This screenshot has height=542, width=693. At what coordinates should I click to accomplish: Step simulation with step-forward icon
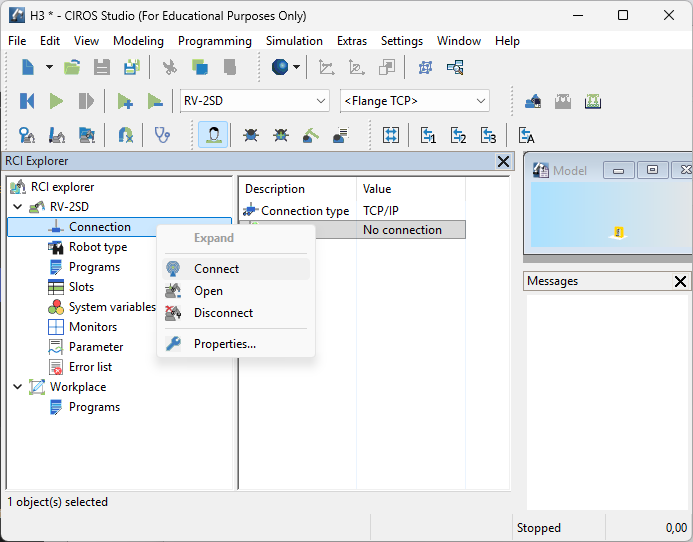click(x=86, y=101)
